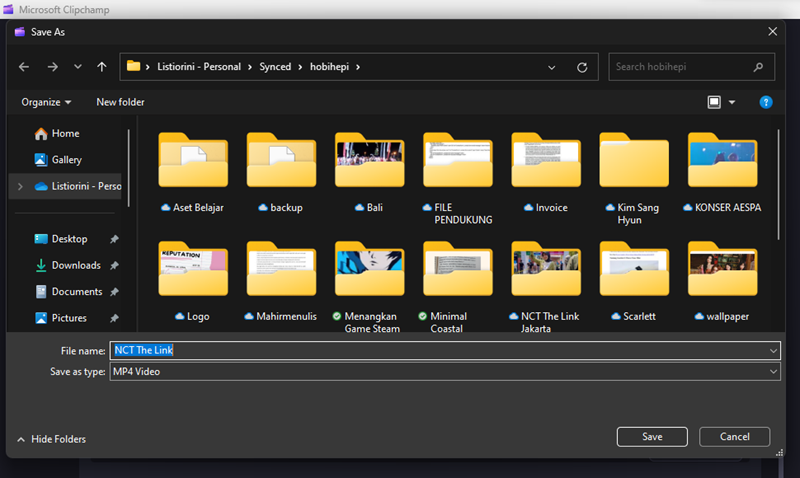Go up one folder level

102,67
